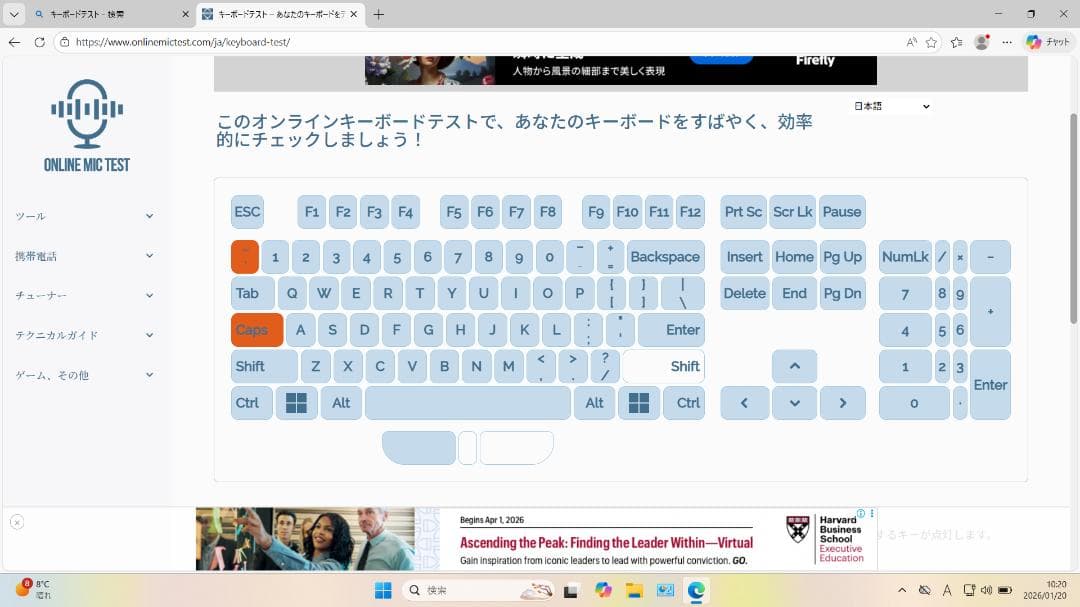
Task: Toggle the NumLk key on the numpad
Action: [905, 257]
